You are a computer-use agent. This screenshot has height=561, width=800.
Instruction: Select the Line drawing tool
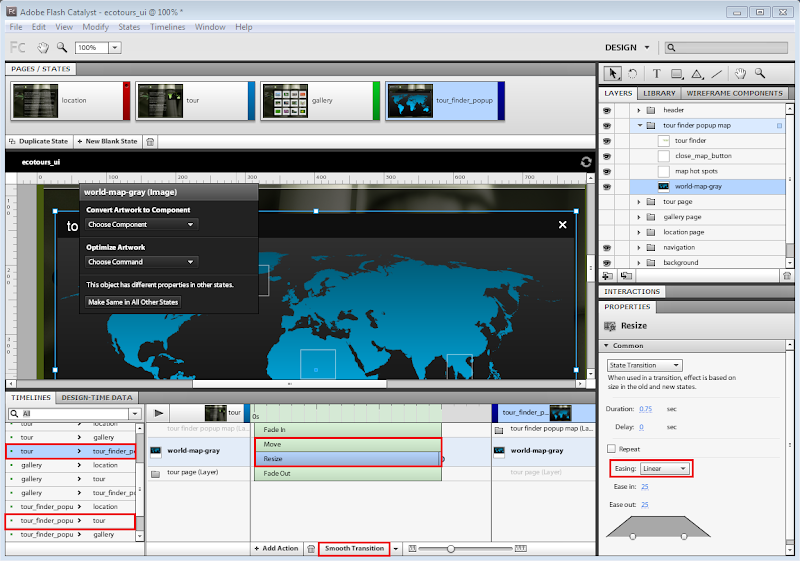pos(717,73)
